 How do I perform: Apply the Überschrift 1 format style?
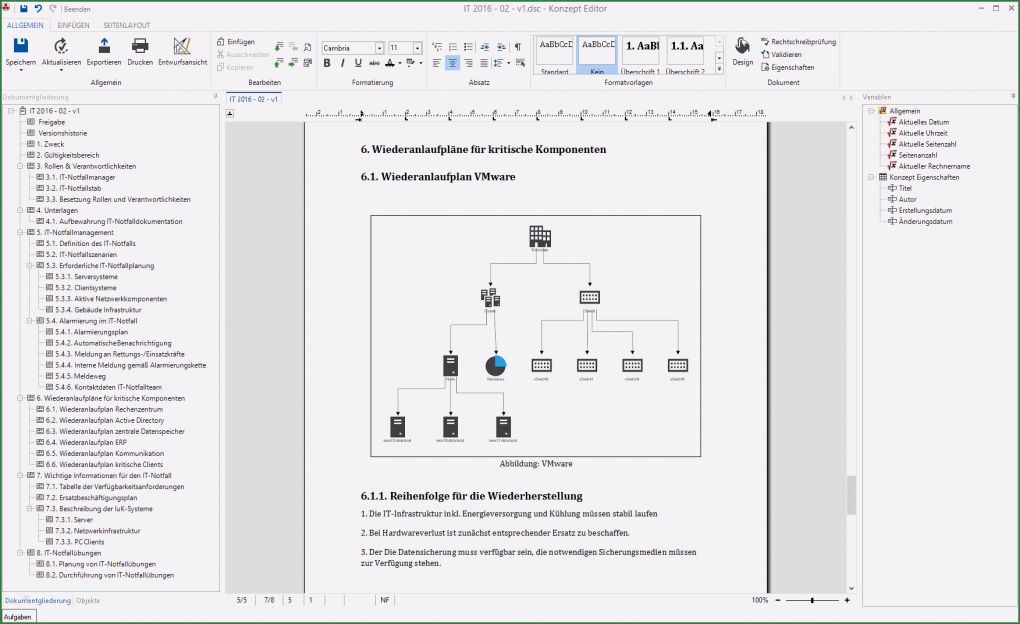click(638, 52)
